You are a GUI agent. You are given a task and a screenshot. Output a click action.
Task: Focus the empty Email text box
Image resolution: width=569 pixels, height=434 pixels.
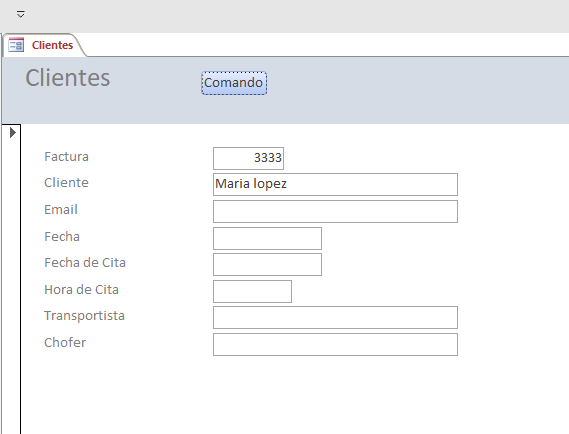335,211
